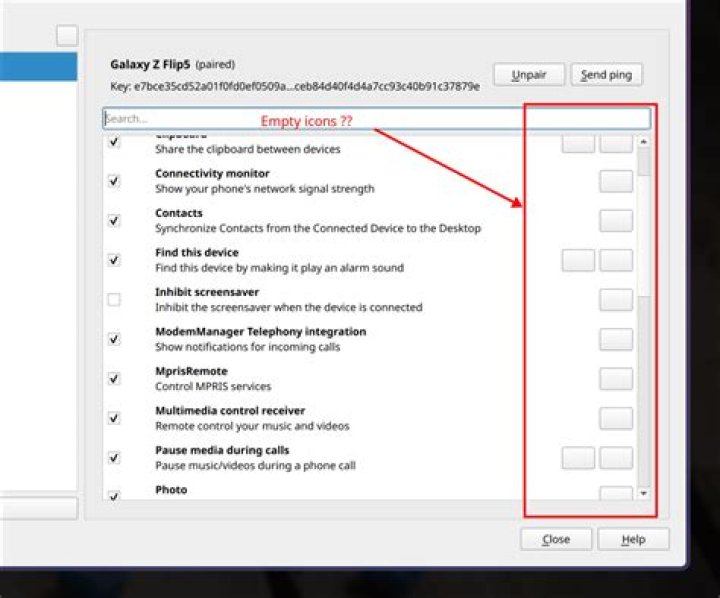Screen dimensions: 720x598
Task: Disable Find this device plugin
Action: tap(114, 260)
